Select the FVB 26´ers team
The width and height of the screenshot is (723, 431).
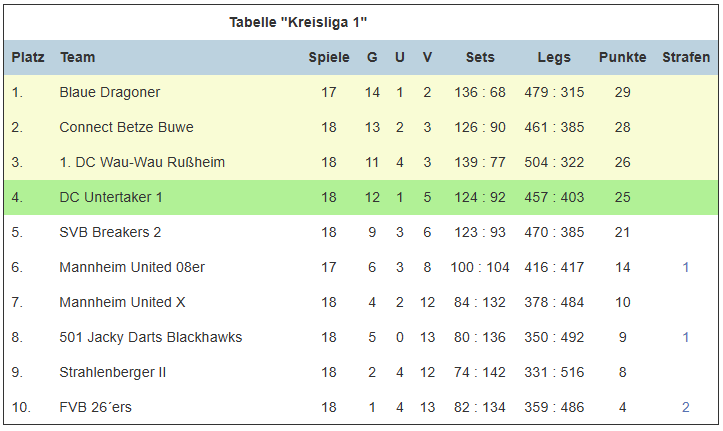(95, 407)
